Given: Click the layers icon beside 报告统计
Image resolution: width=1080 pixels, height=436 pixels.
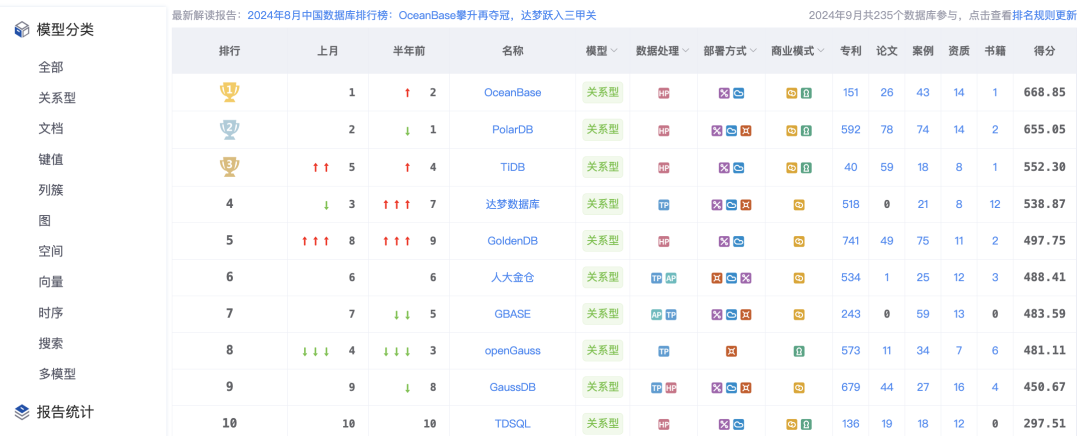Looking at the screenshot, I should pos(22,412).
